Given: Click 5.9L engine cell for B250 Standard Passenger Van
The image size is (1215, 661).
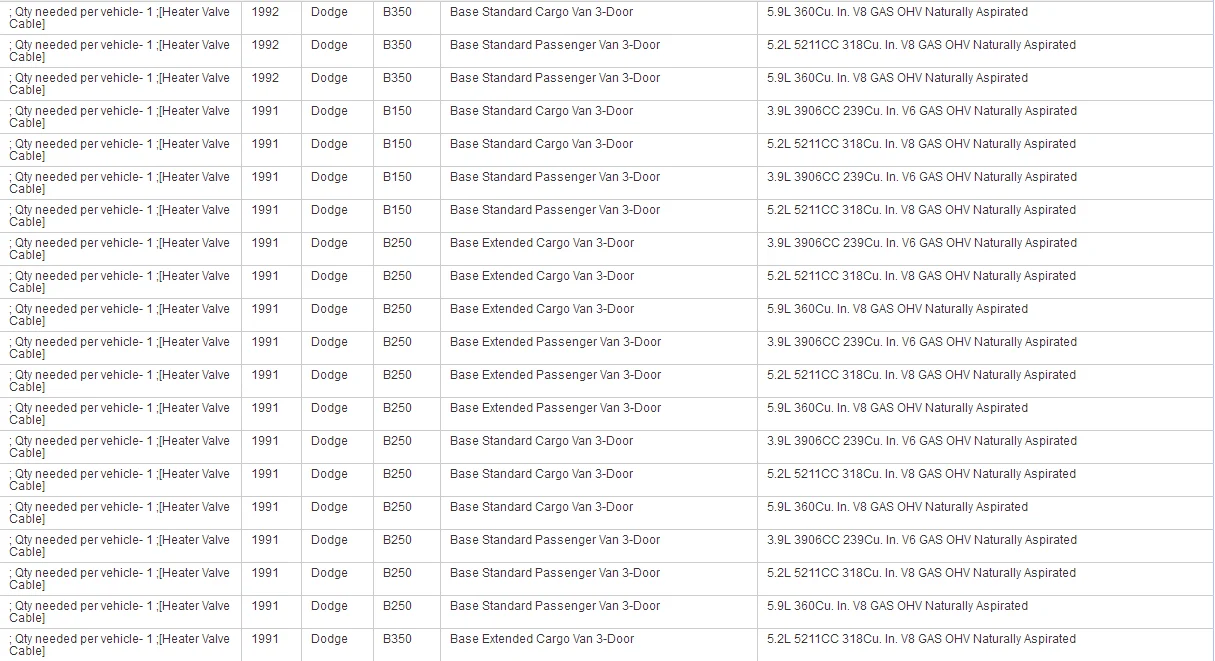Looking at the screenshot, I should 985,612.
